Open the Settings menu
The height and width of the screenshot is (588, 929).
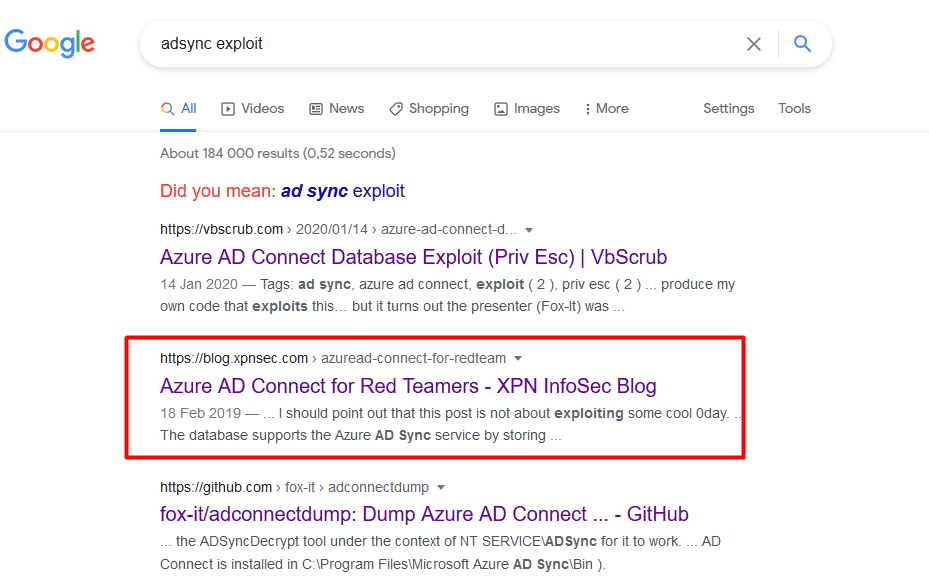(x=728, y=108)
